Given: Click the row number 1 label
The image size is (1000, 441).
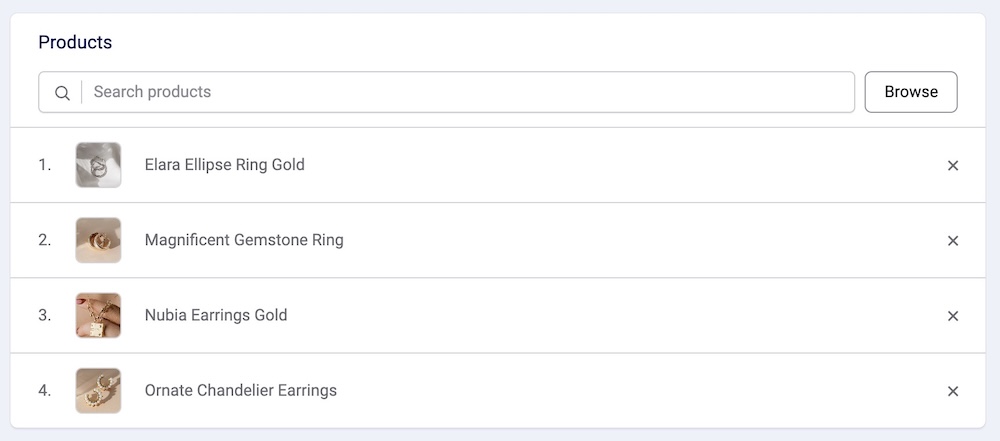Looking at the screenshot, I should pos(45,165).
